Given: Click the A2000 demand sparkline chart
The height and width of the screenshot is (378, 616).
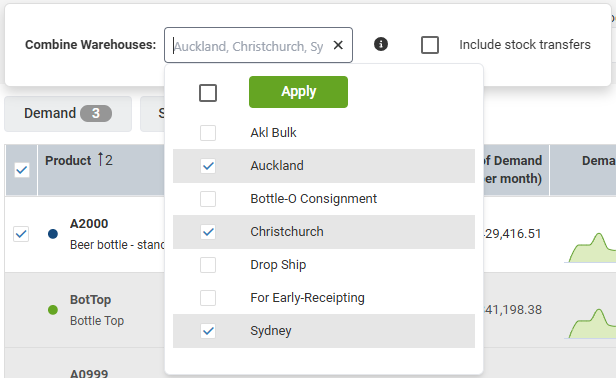Looking at the screenshot, I should pyautogui.click(x=590, y=247).
